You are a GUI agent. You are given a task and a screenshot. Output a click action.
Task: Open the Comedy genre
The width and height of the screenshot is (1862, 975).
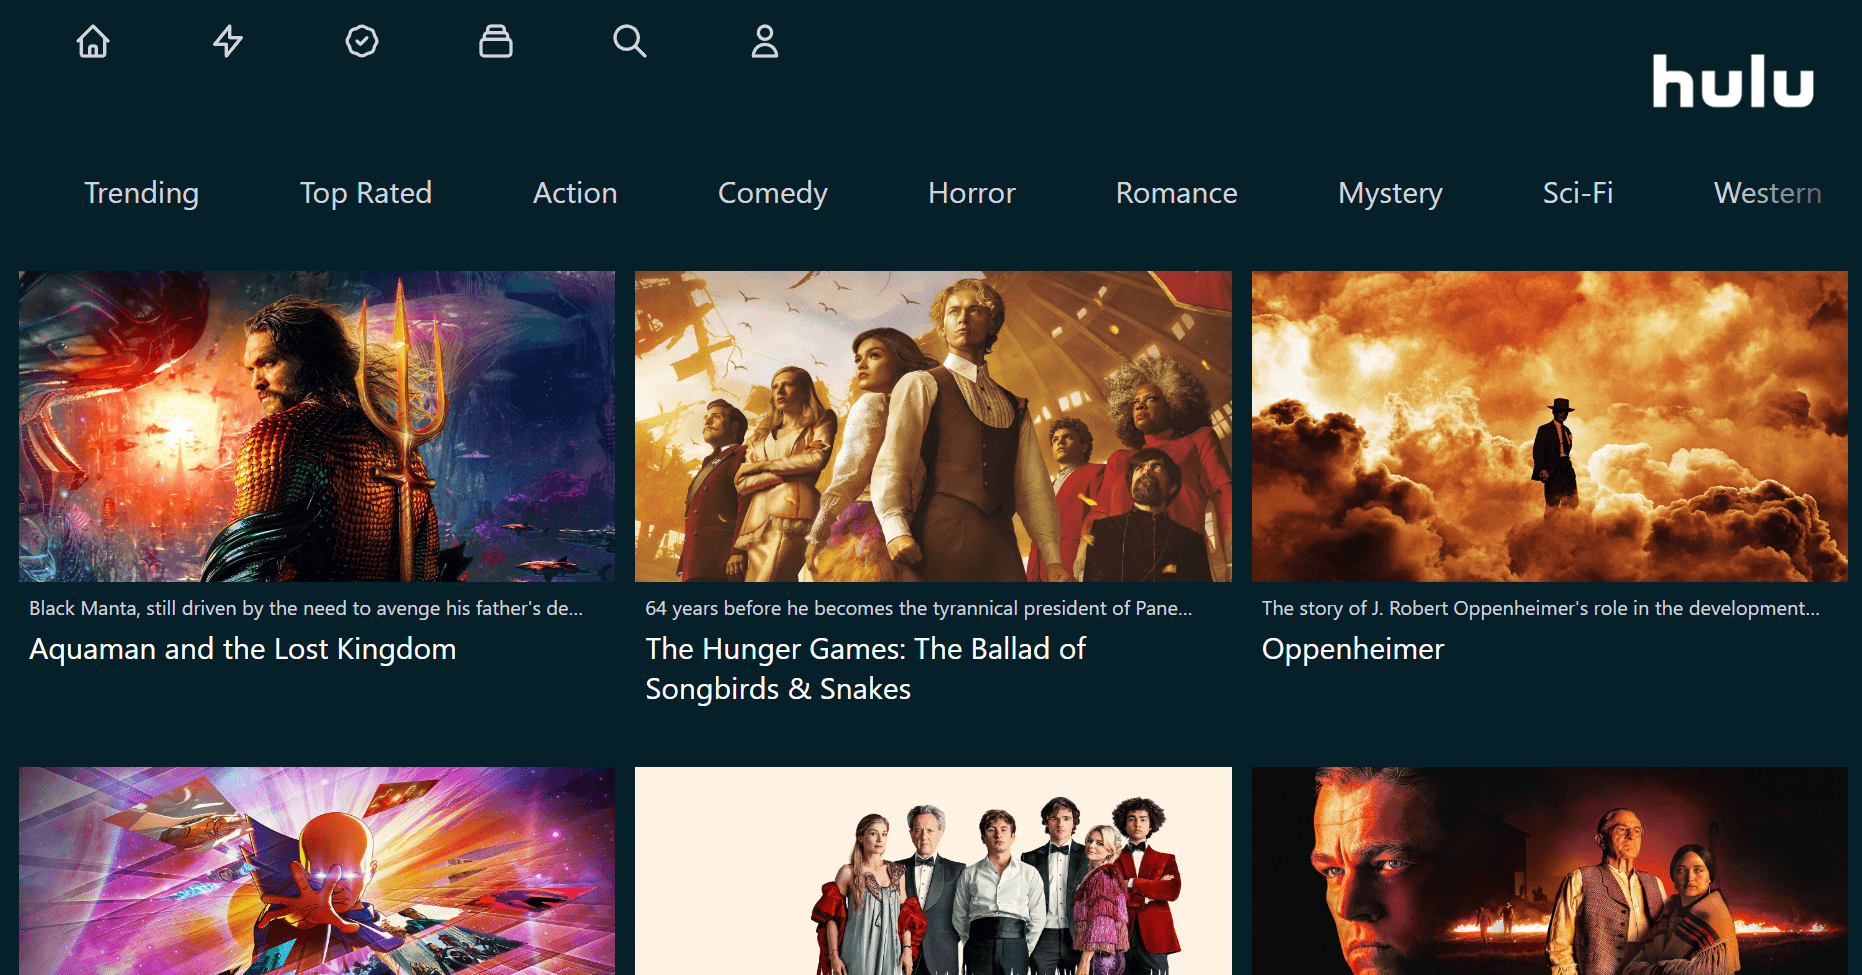point(773,193)
